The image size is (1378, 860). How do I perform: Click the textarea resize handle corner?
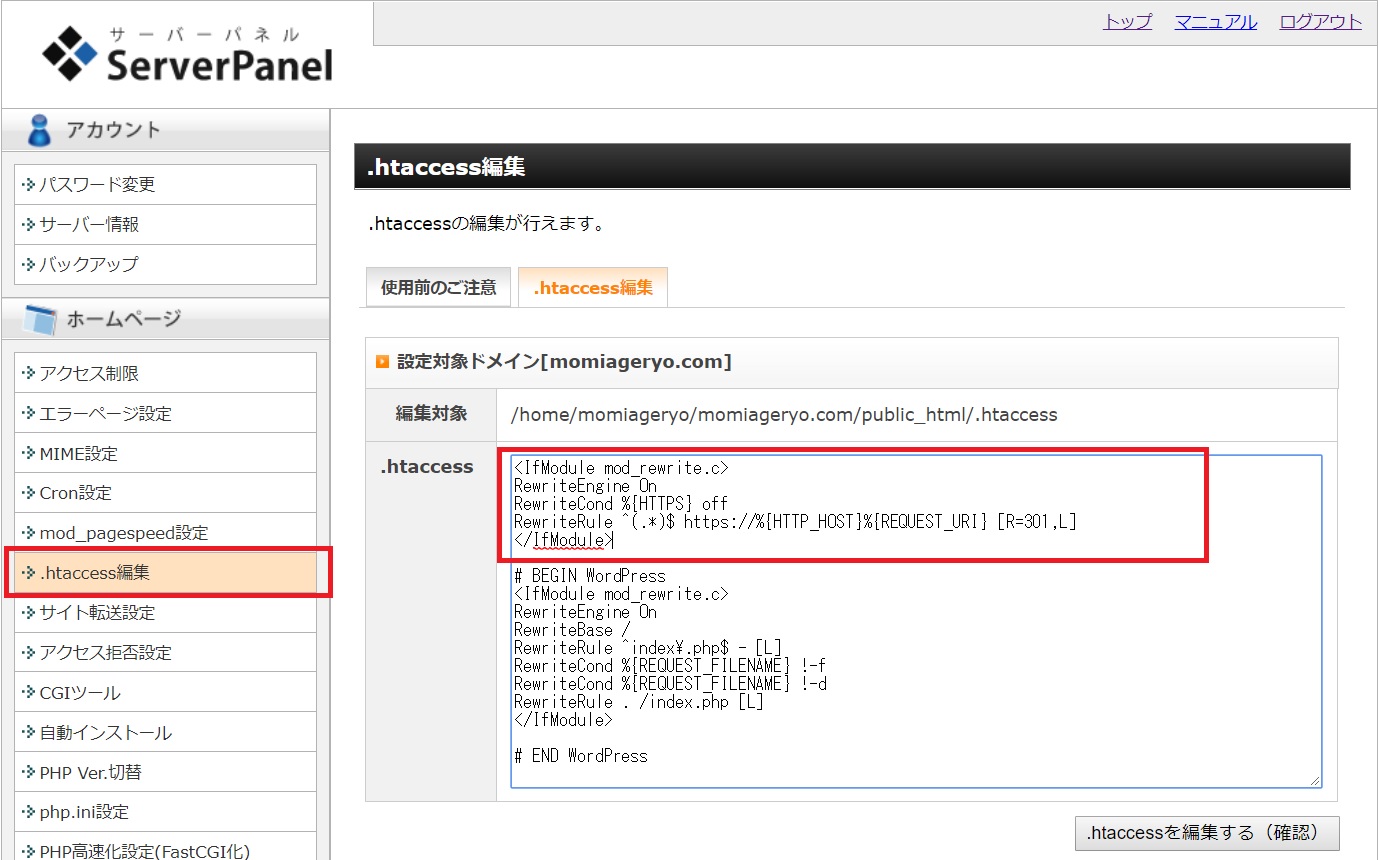(1315, 780)
